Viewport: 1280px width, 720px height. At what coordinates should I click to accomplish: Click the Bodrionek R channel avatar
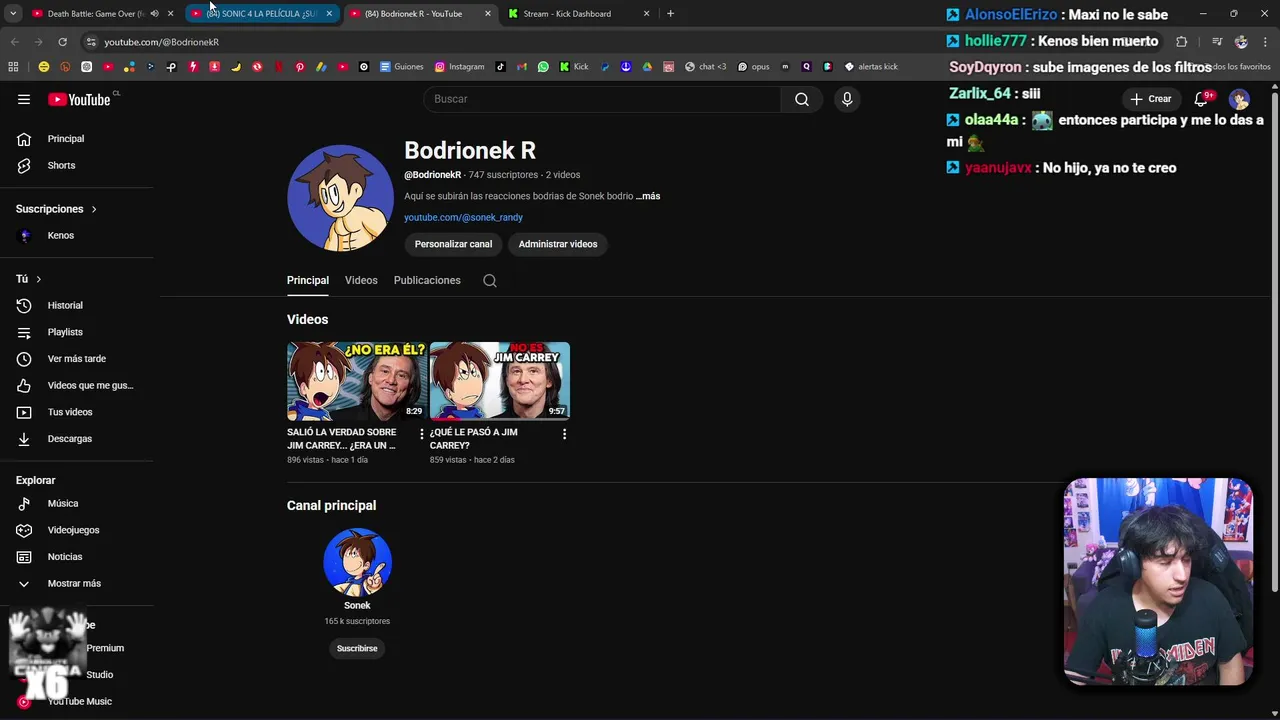pos(340,197)
